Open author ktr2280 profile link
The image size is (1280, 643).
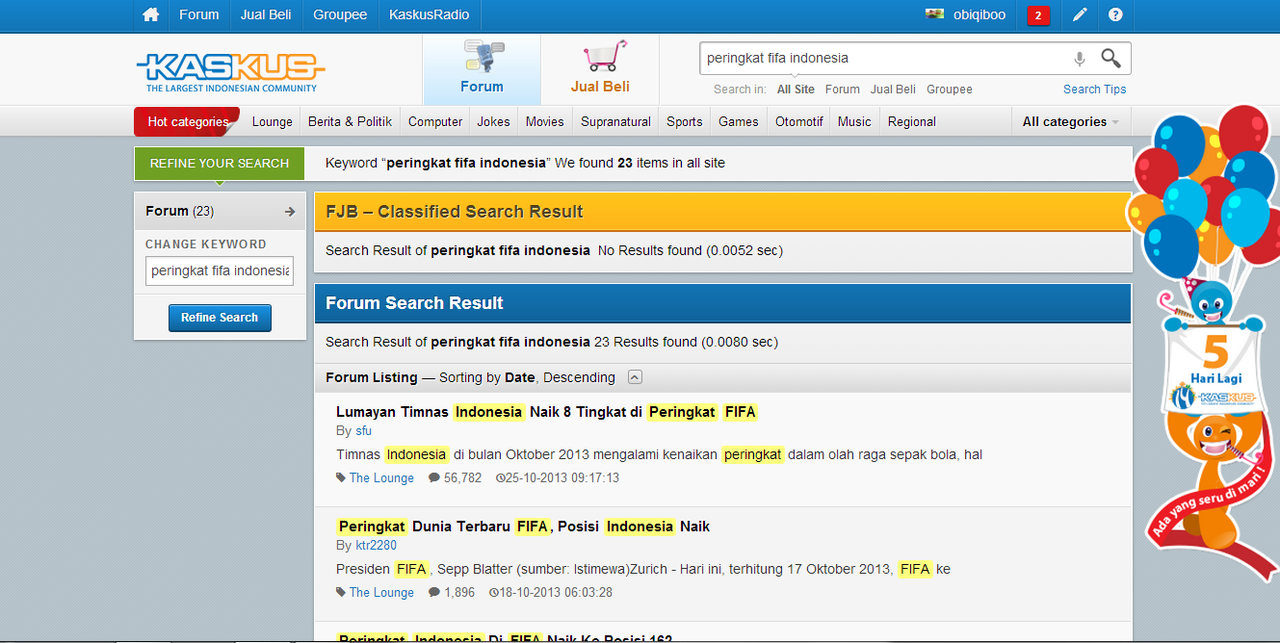tap(376, 546)
